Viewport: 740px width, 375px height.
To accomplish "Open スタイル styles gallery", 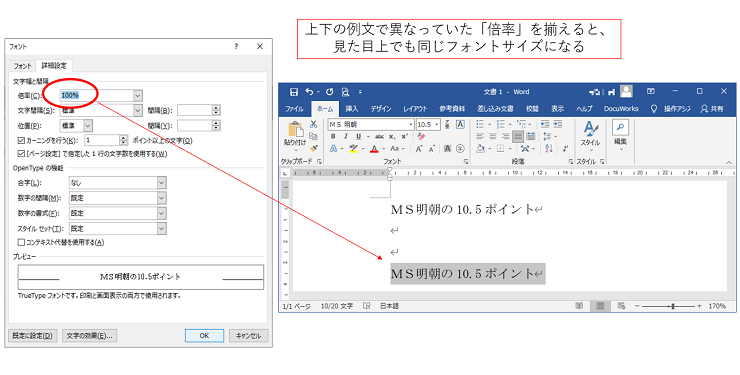I will point(590,135).
